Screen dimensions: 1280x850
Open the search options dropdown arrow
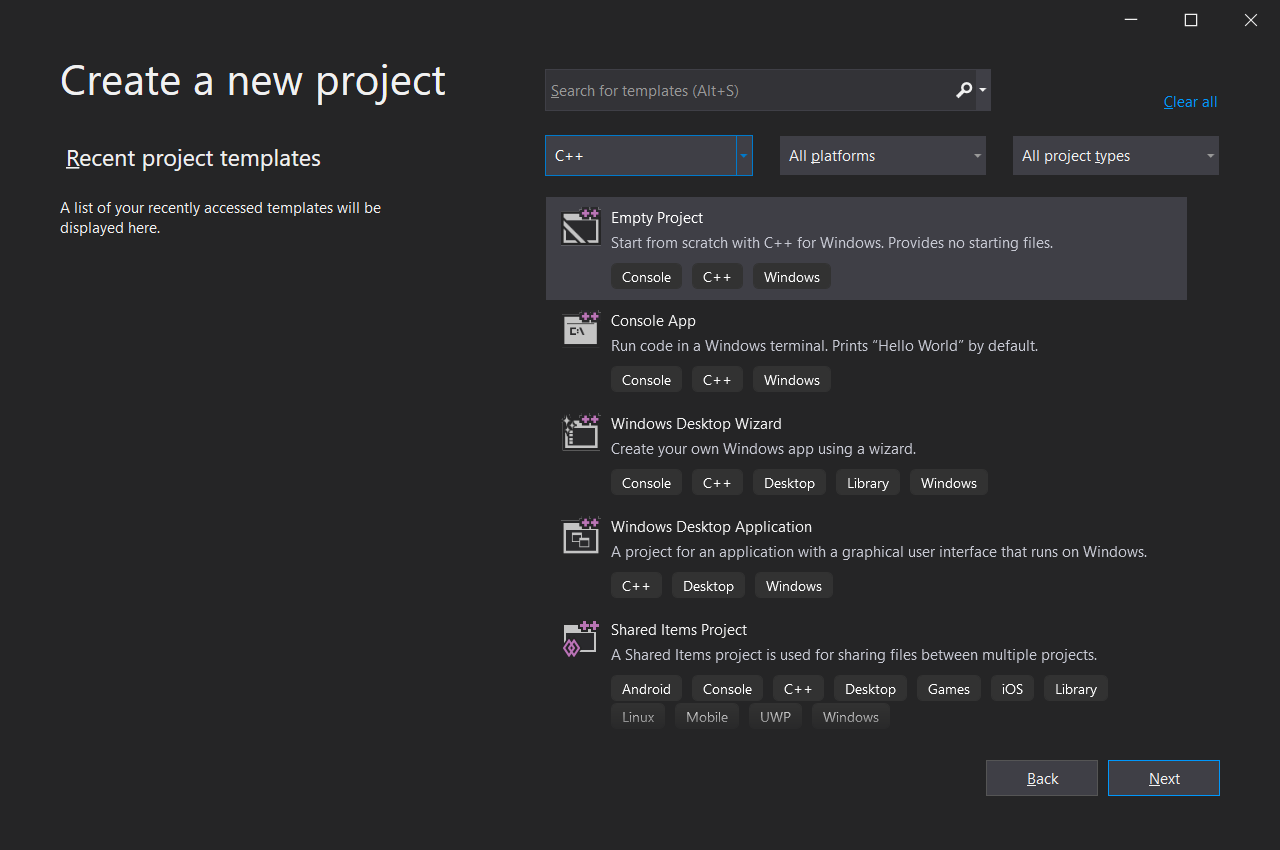983,91
